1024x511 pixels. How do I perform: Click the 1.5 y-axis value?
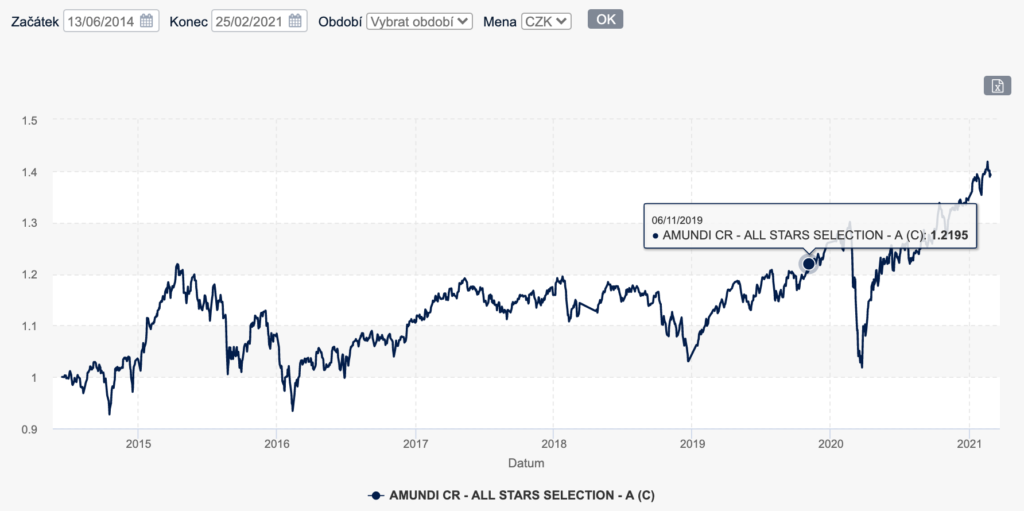click(x=31, y=120)
